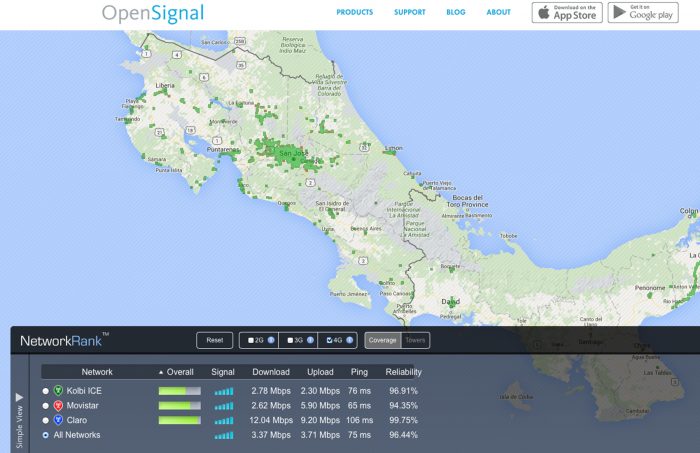Show info for 2G filter
This screenshot has height=453, width=700.
tap(271, 340)
